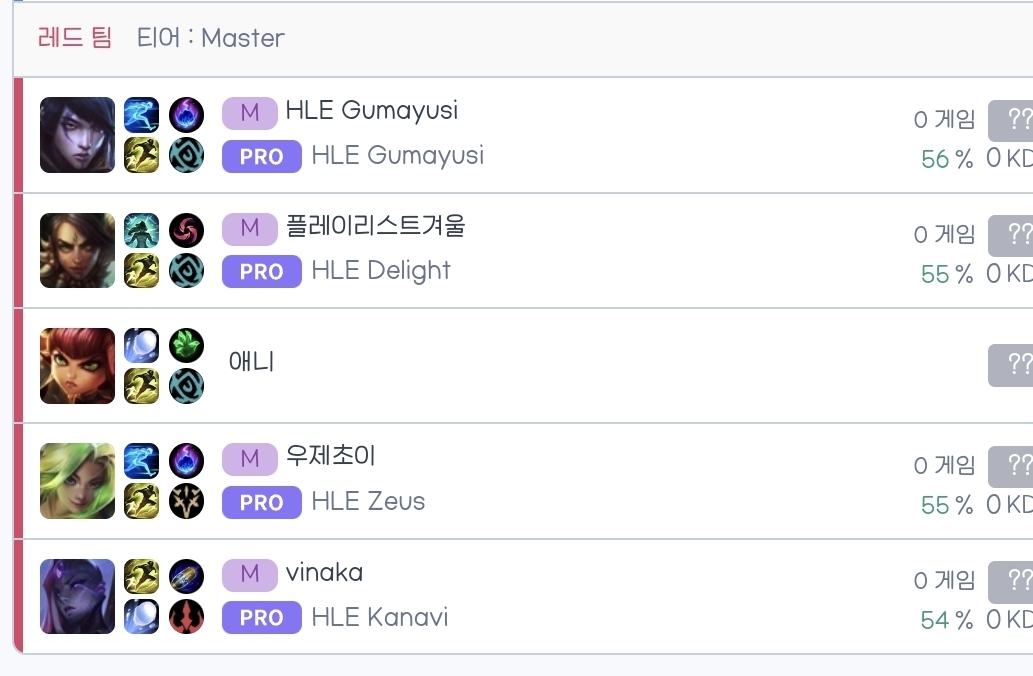
Task: Click the teal Inspiration rune icon in HLE Gumayusi's row
Action: point(186,155)
